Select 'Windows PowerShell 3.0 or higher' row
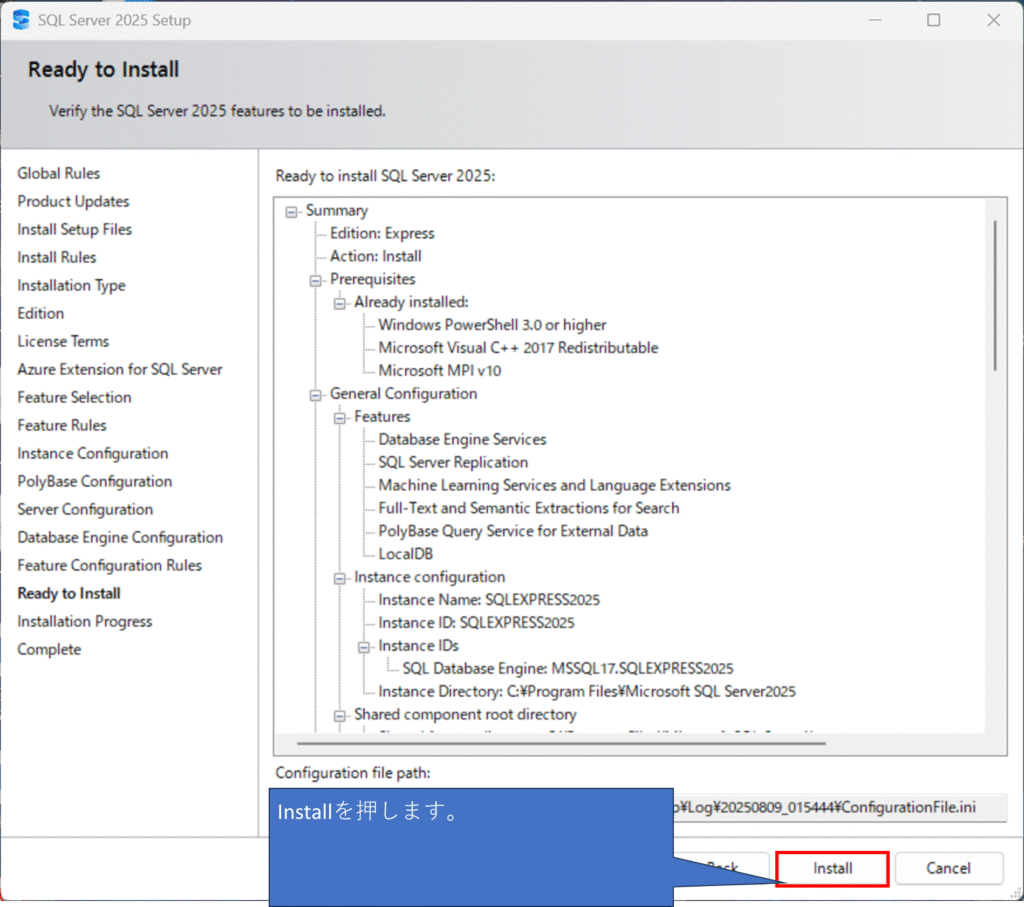This screenshot has height=907, width=1024. click(492, 325)
